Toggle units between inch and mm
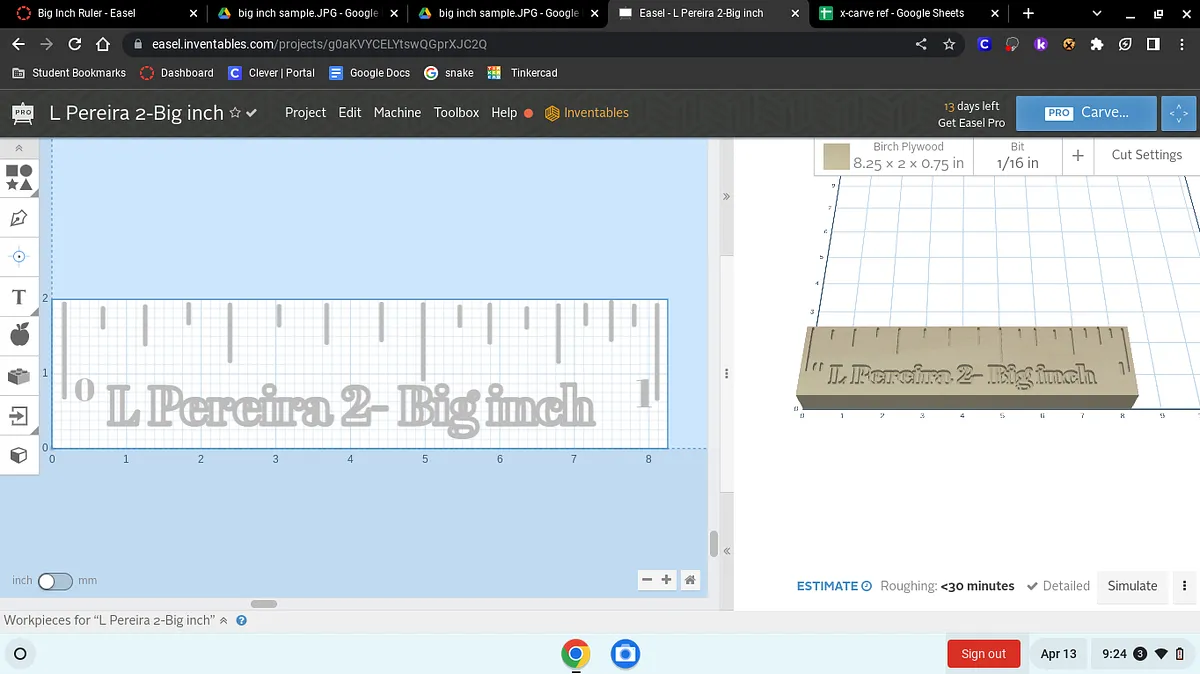This screenshot has width=1200, height=674. click(55, 581)
